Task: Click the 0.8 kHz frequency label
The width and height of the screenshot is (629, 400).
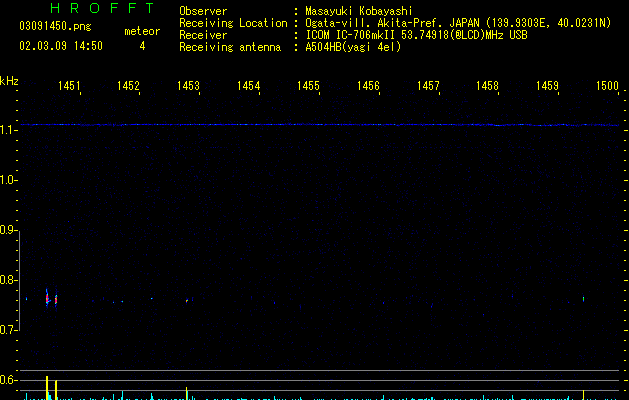Action: point(8,280)
